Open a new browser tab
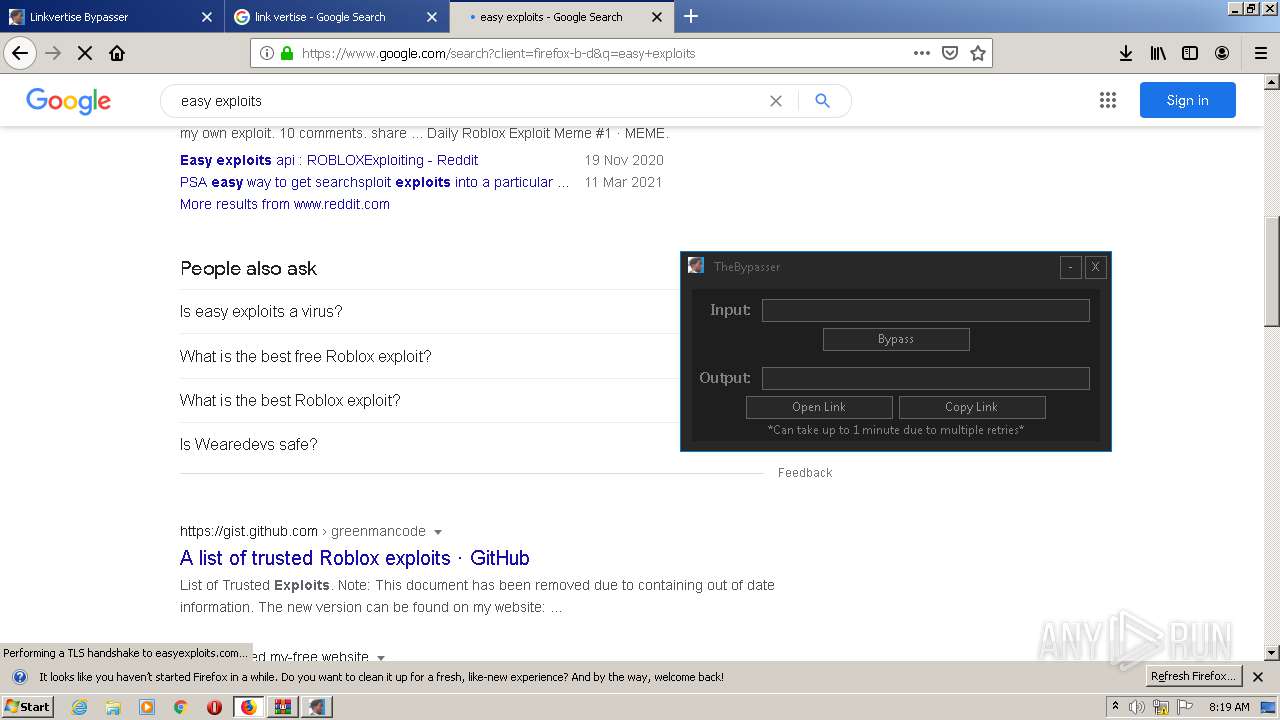The height and width of the screenshot is (720, 1280). [x=691, y=16]
